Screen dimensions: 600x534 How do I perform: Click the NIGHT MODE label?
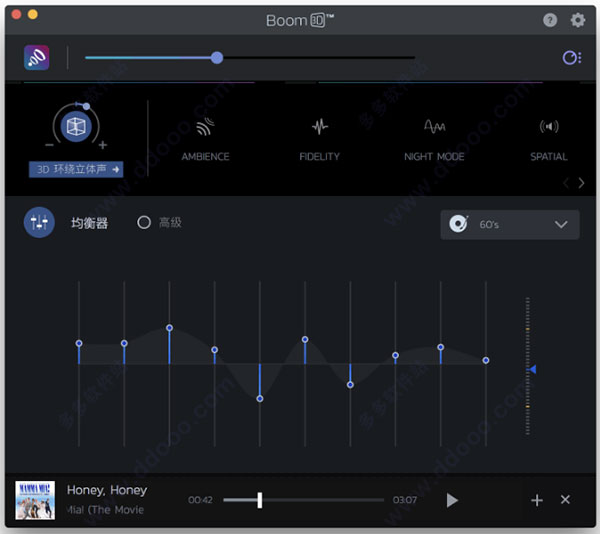click(434, 156)
